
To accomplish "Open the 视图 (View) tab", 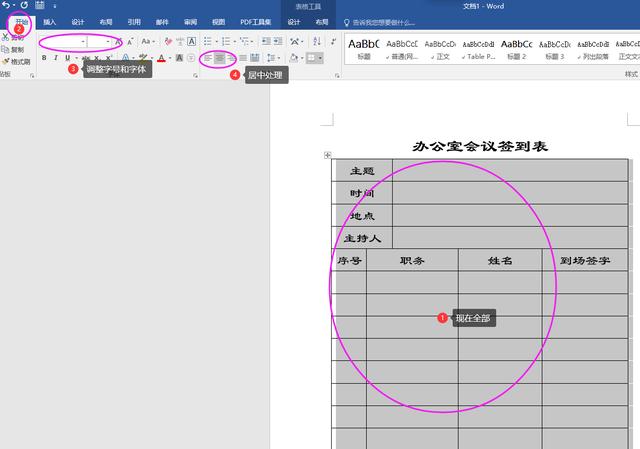I will (218, 22).
